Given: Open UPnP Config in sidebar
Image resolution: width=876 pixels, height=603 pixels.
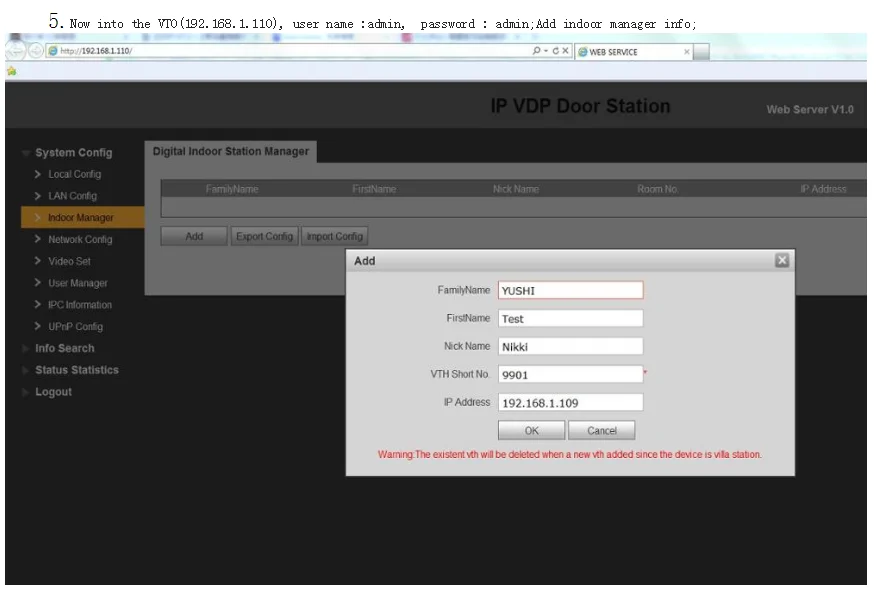Looking at the screenshot, I should (75, 327).
